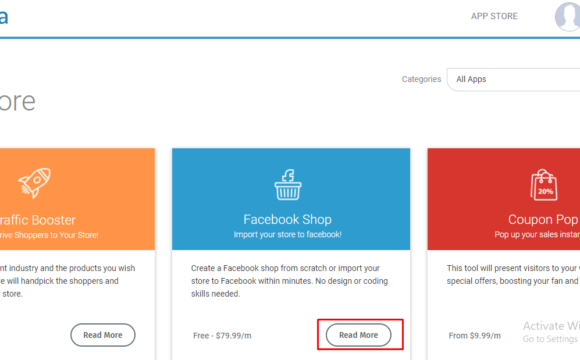Expand the All Apps categories dropdown
The width and height of the screenshot is (580, 360).
(513, 80)
